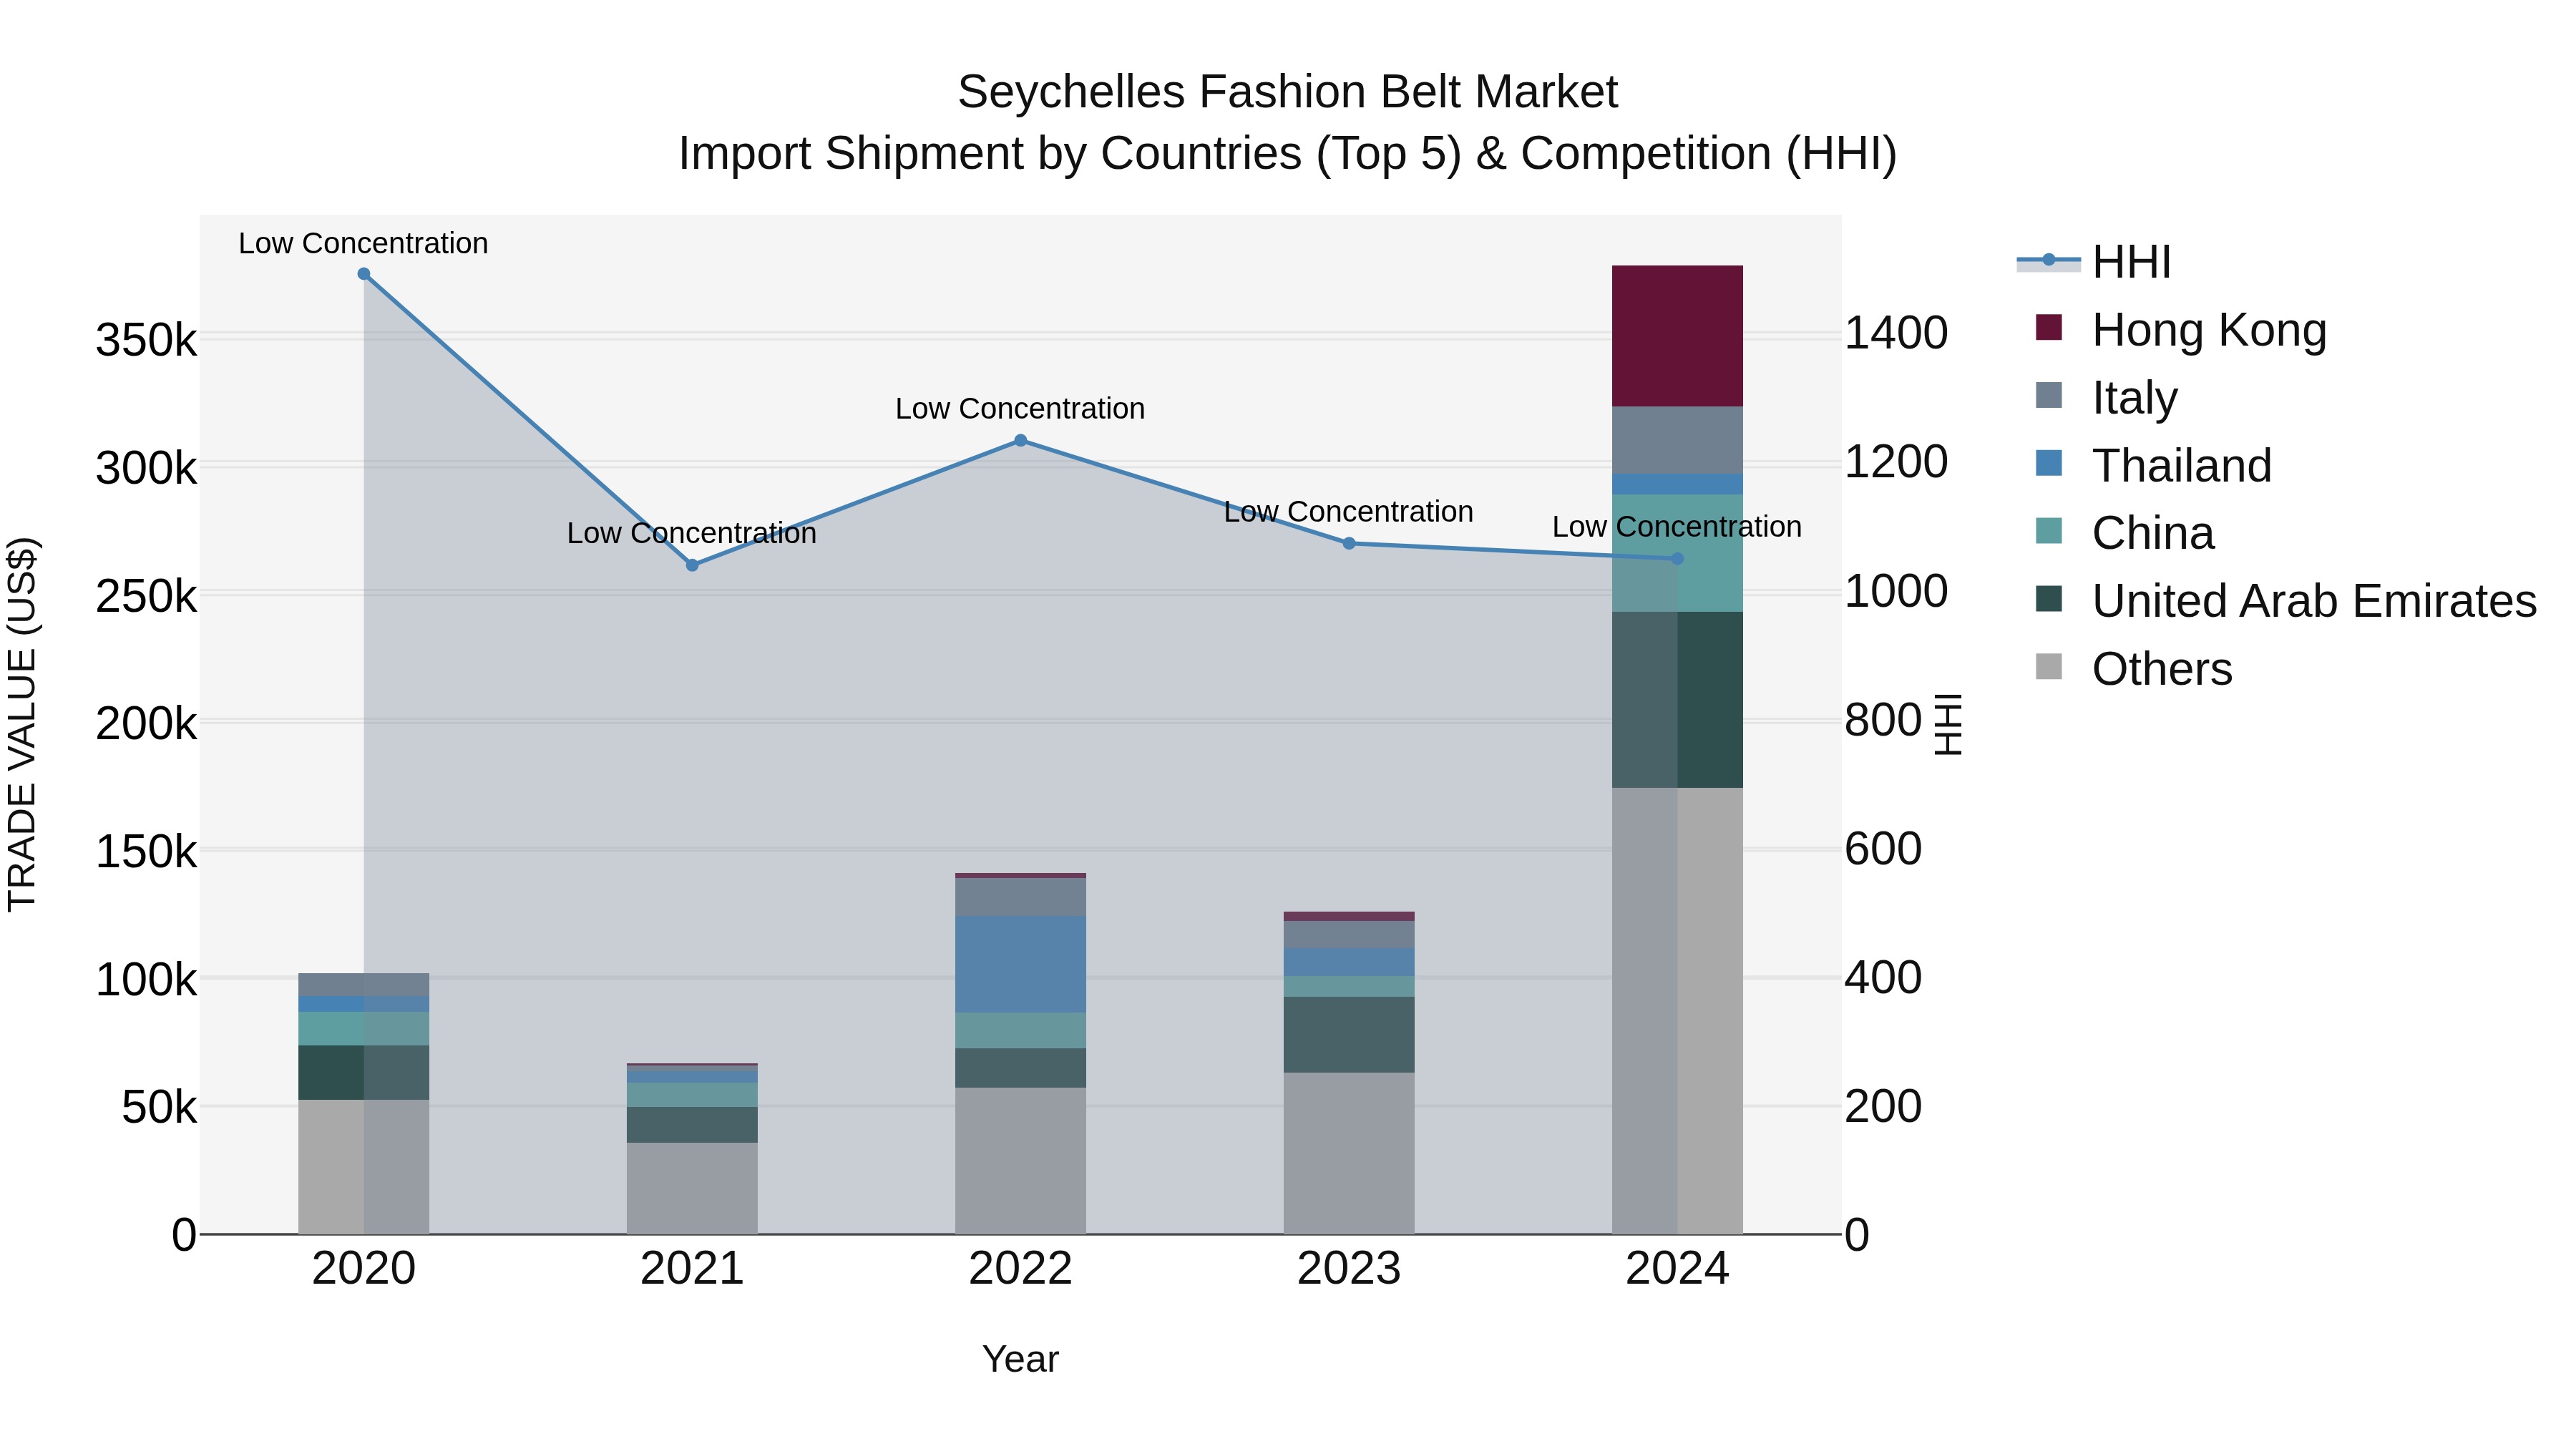Click the Hong Kong segment of the 2024 bar

coord(1677,336)
